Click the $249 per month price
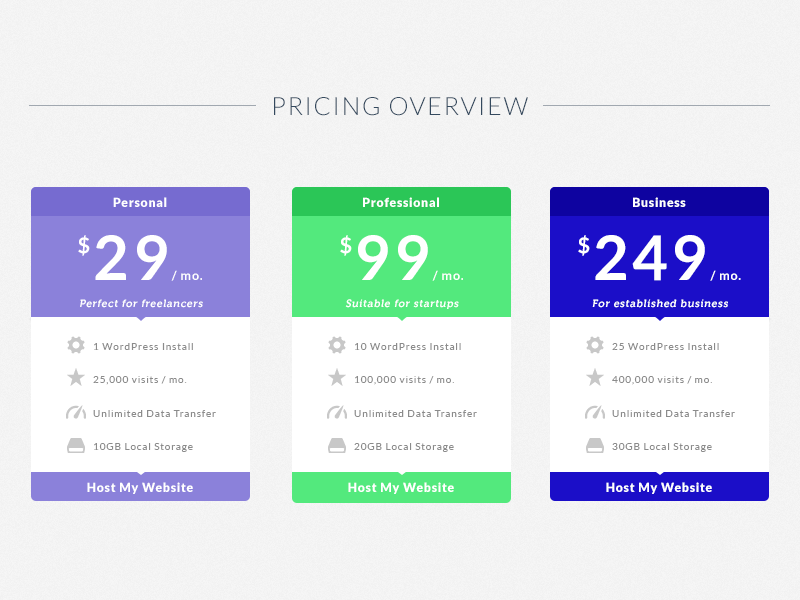 point(650,259)
